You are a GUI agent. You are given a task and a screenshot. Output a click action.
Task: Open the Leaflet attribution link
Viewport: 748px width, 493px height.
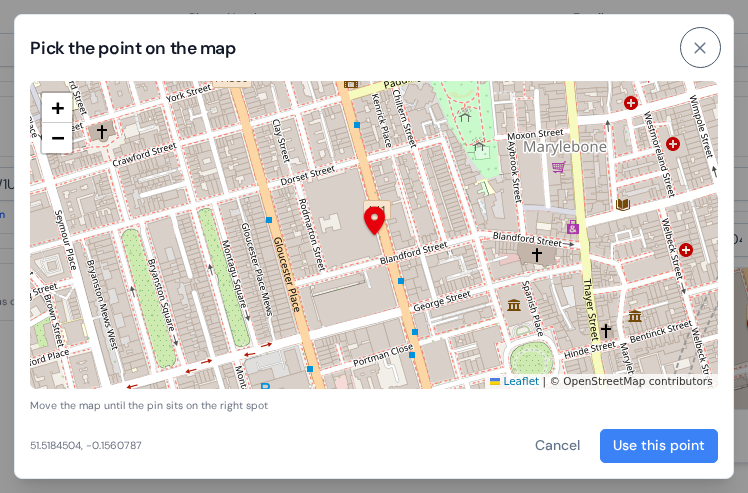click(520, 381)
